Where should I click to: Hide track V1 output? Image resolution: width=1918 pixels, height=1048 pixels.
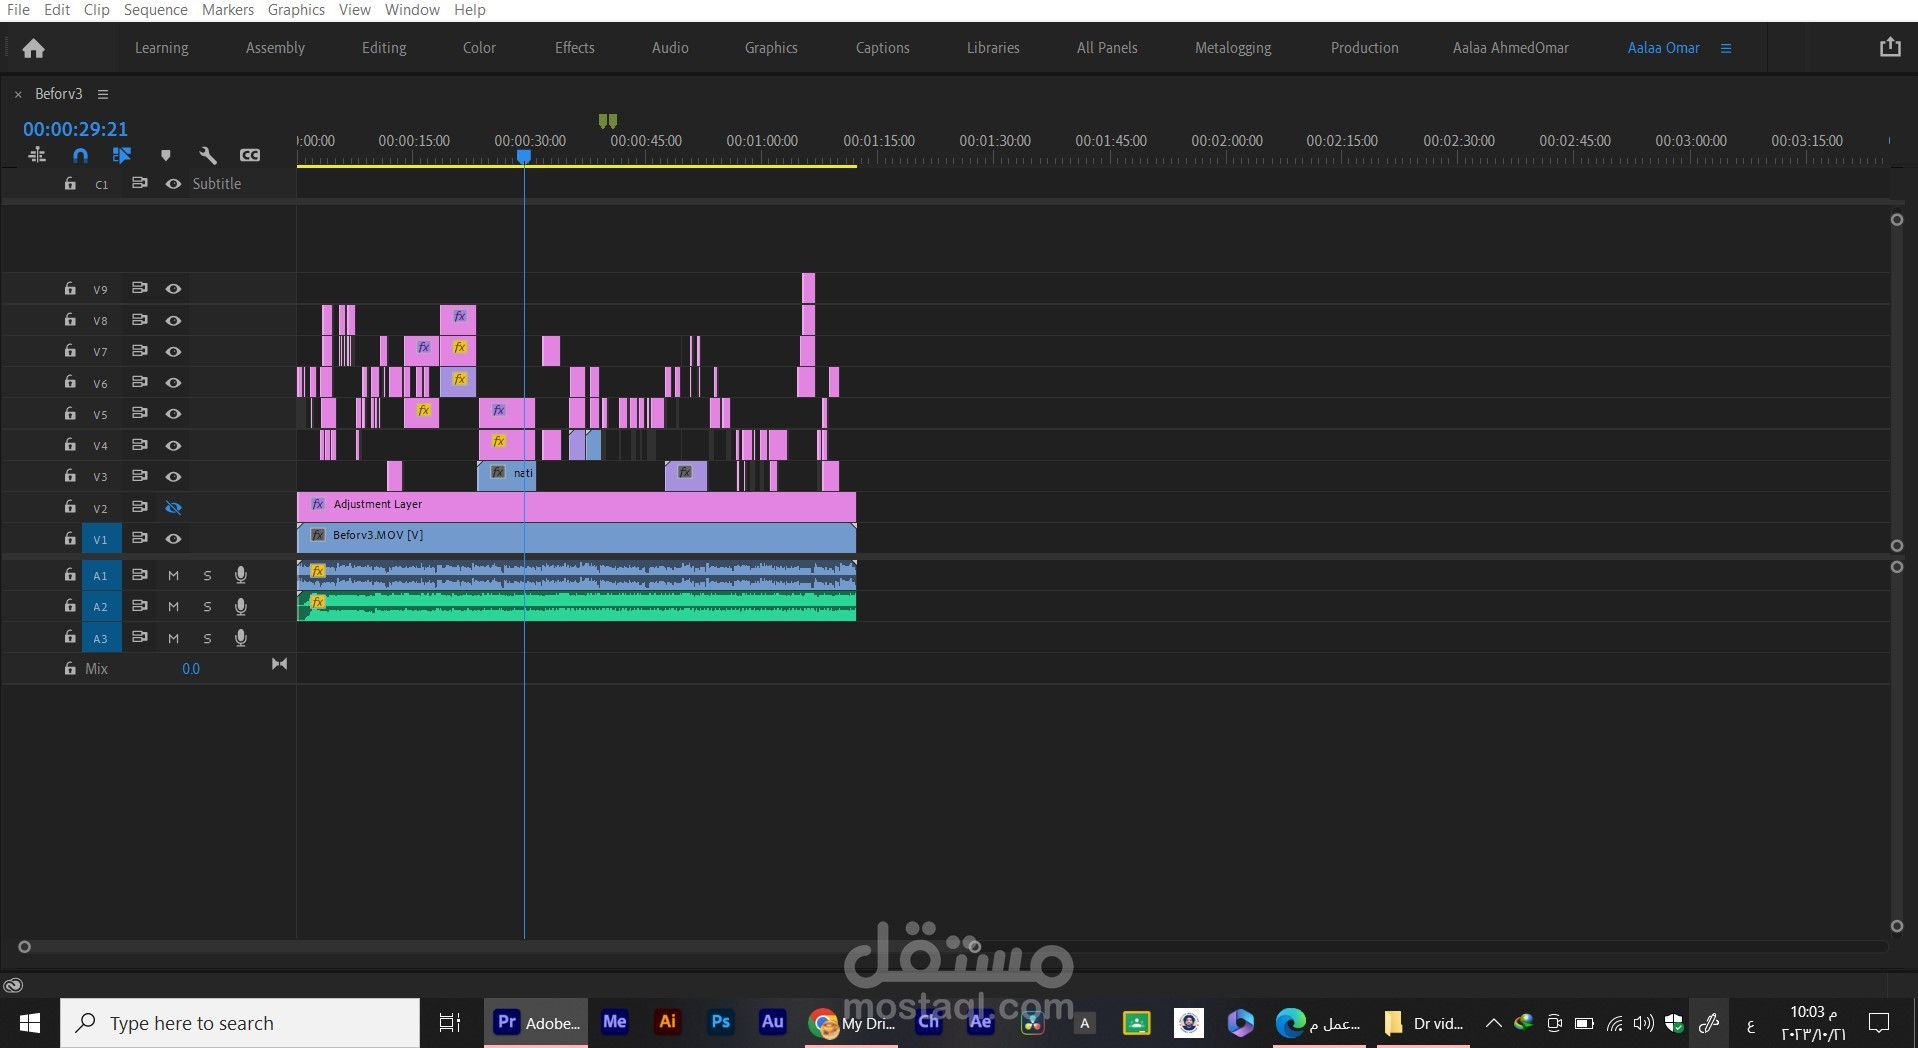point(173,538)
